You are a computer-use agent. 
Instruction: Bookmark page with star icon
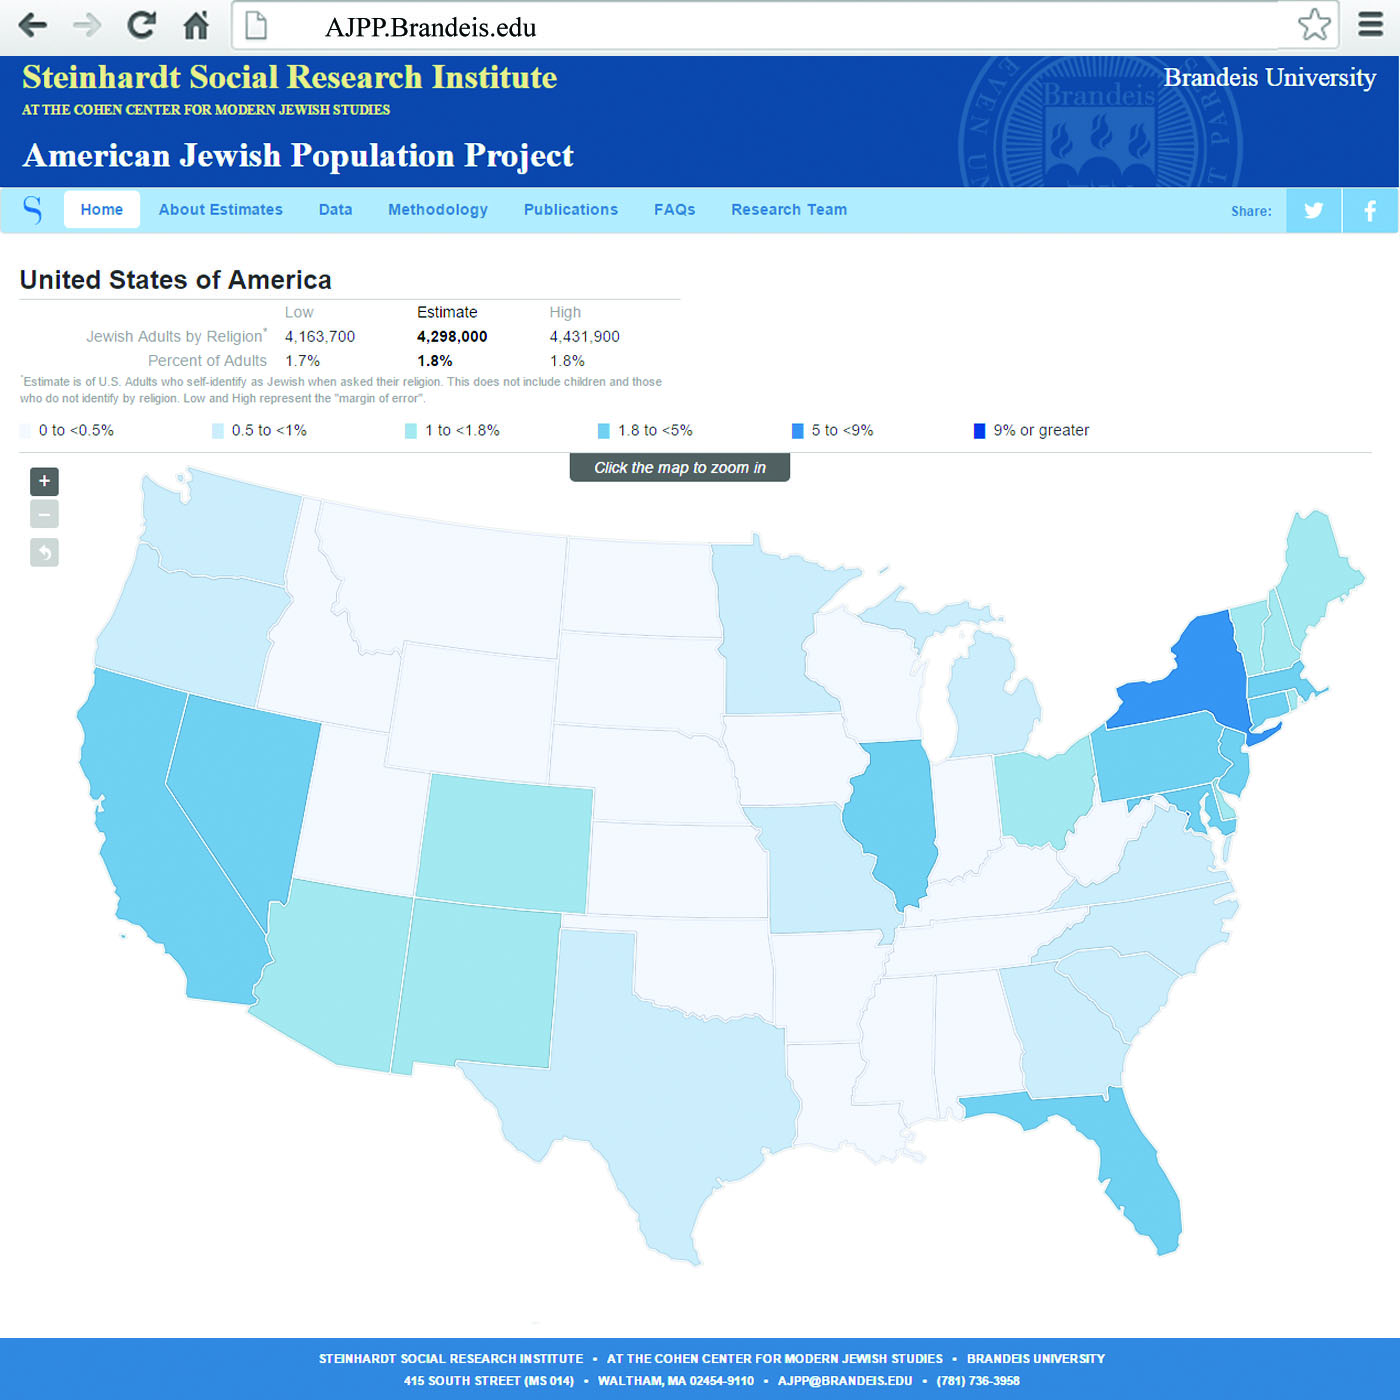click(1314, 25)
